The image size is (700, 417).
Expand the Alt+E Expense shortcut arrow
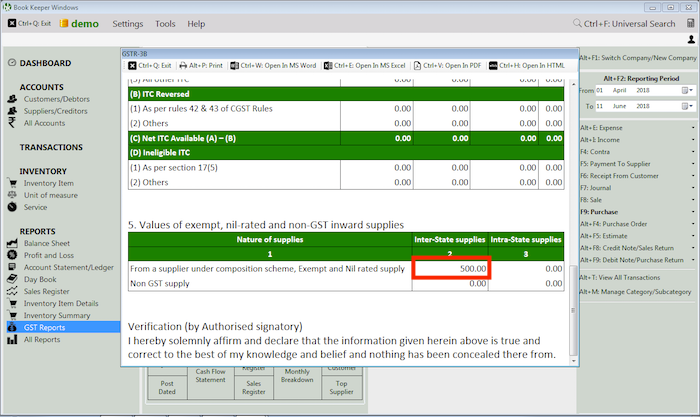[x=693, y=128]
